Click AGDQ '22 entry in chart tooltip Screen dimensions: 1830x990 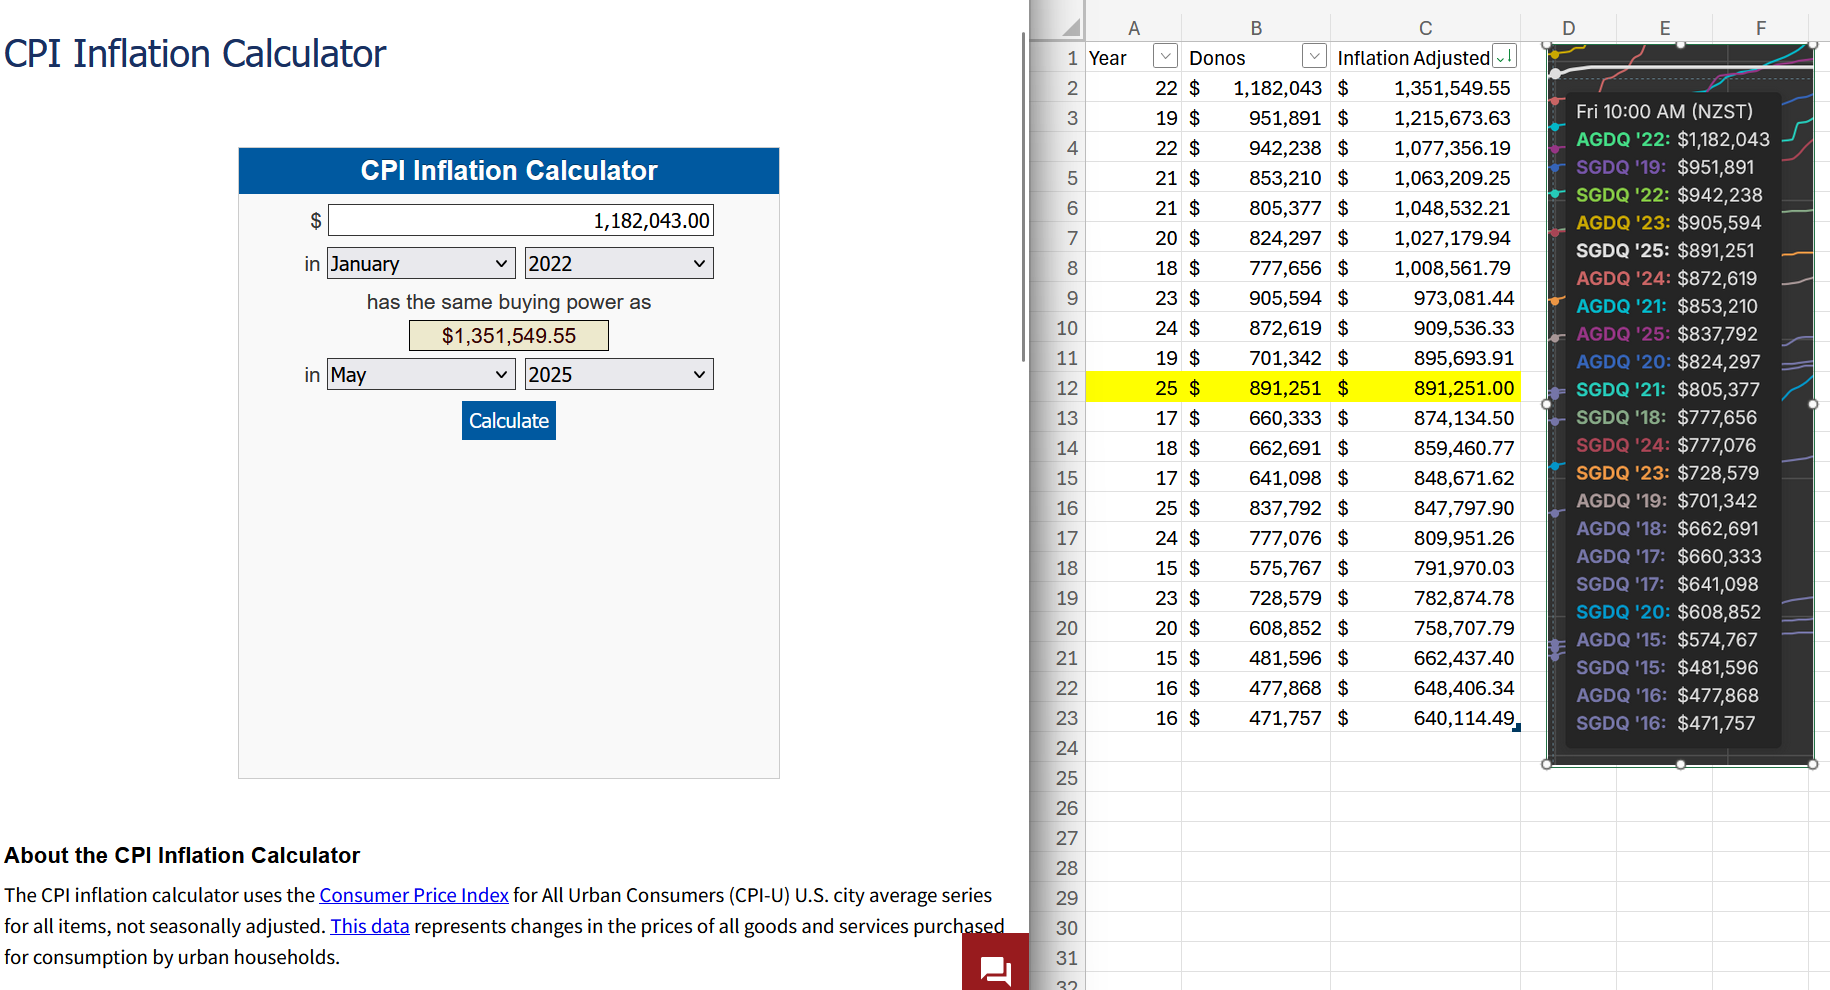(1672, 140)
